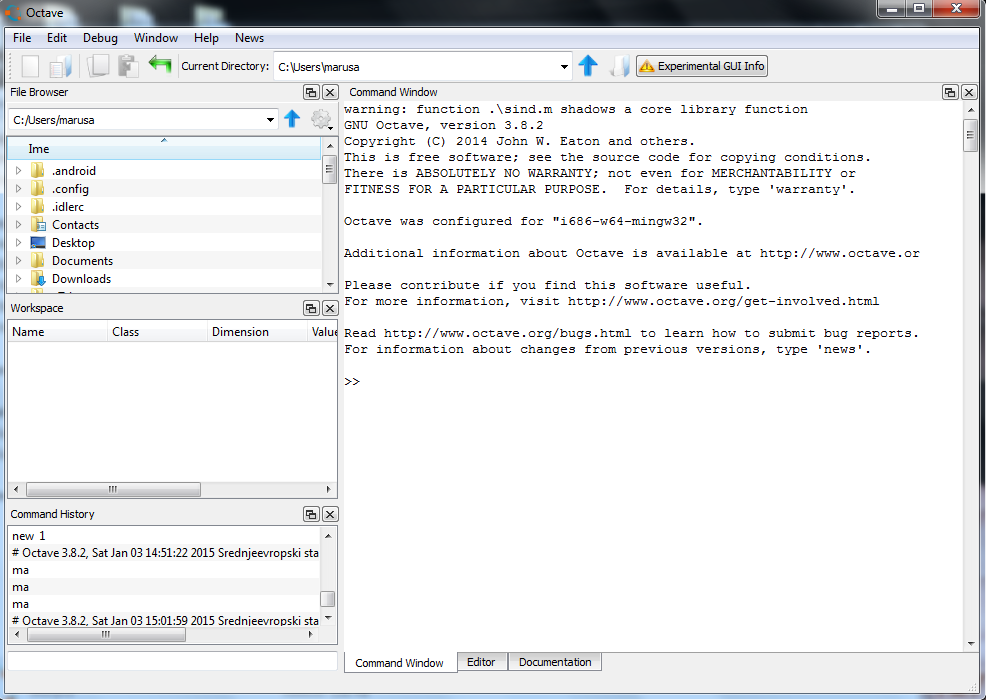This screenshot has width=986, height=700.
Task: Go up one directory in main toolbar
Action: coord(588,66)
